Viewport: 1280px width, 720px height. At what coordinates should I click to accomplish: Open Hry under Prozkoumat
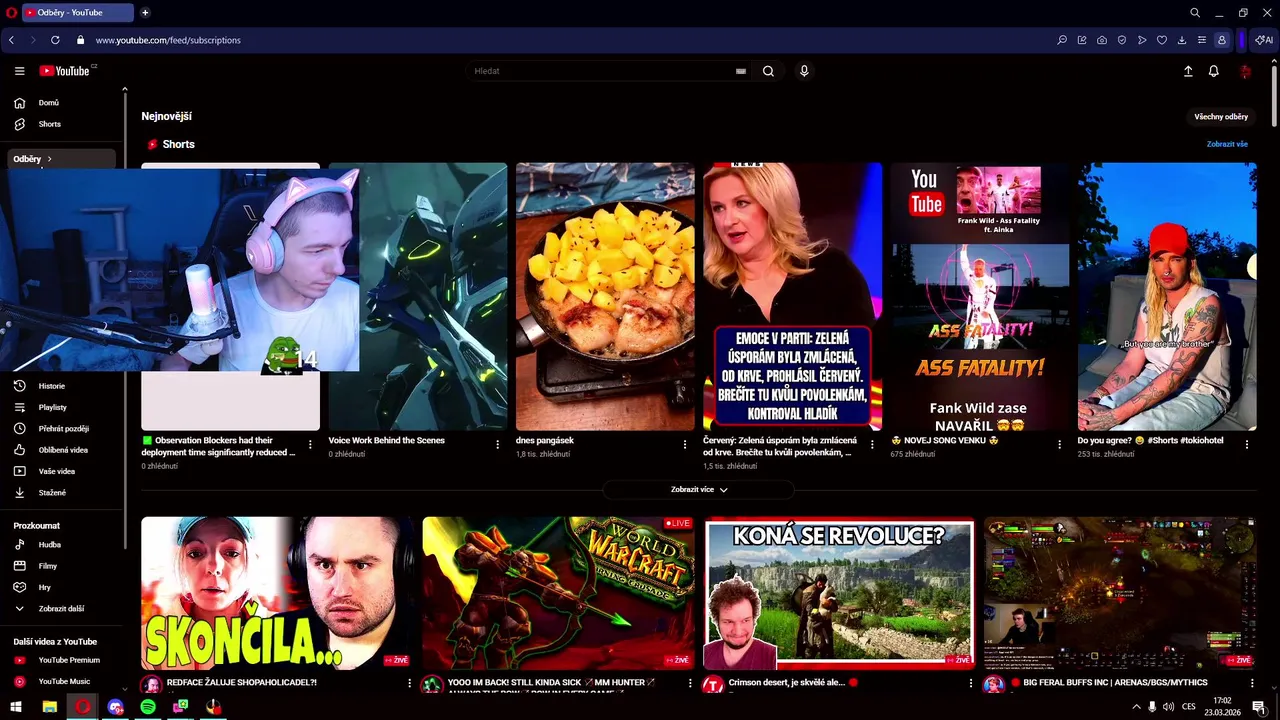click(x=62, y=588)
